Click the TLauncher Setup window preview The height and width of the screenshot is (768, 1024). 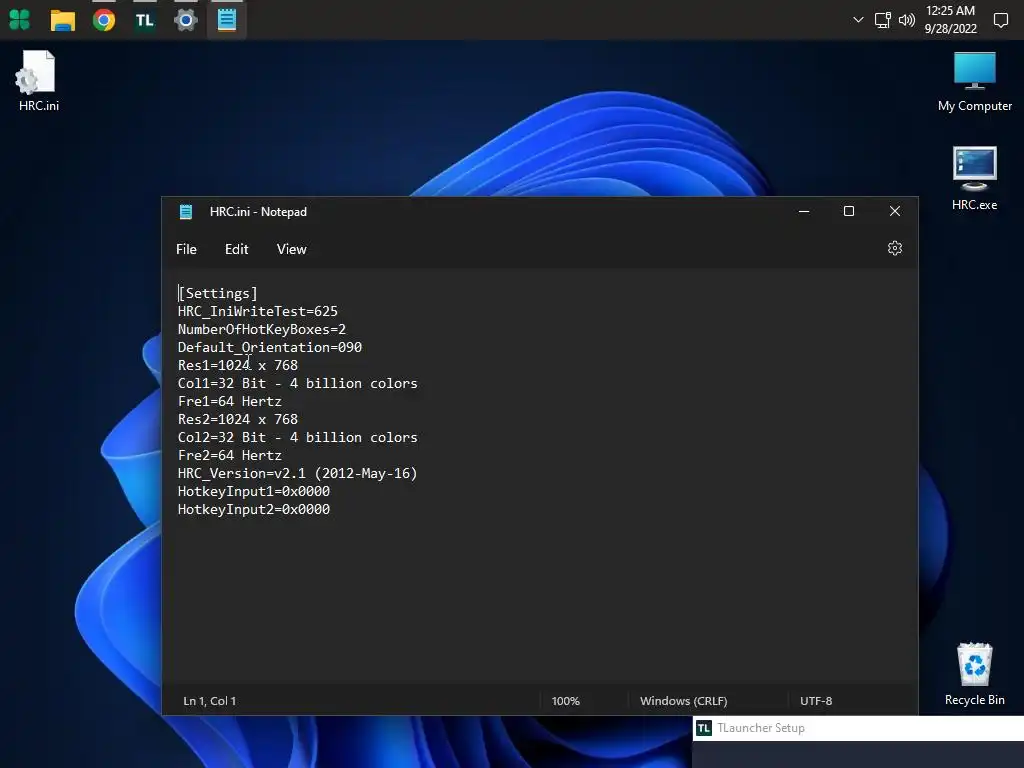858,742
